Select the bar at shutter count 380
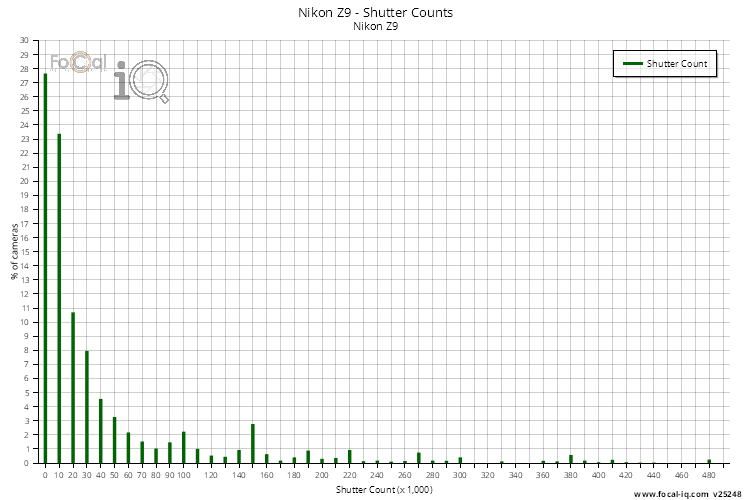The width and height of the screenshot is (750, 500). coord(571,459)
